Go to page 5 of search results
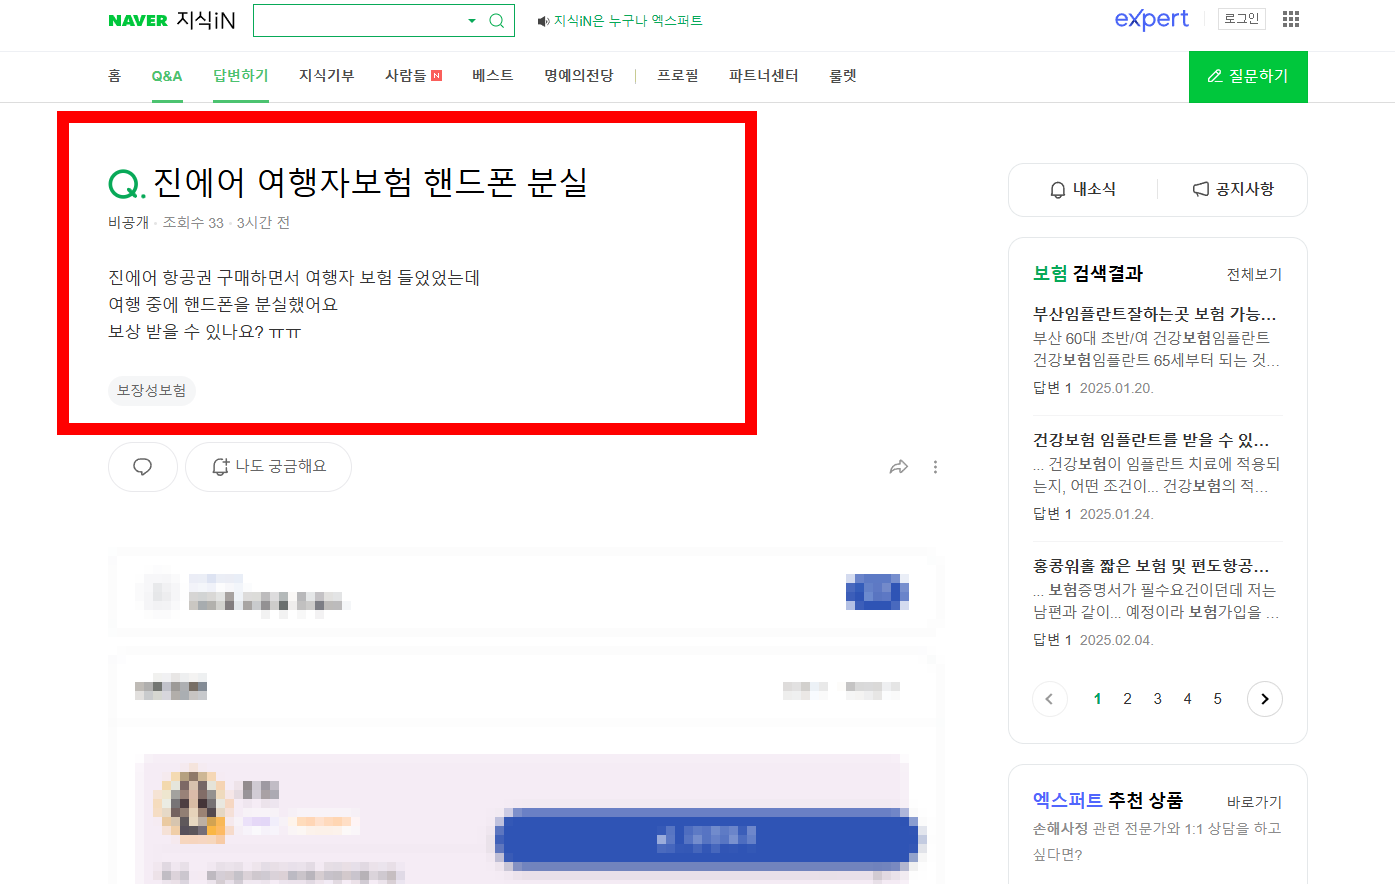This screenshot has width=1395, height=884. coord(1217,699)
